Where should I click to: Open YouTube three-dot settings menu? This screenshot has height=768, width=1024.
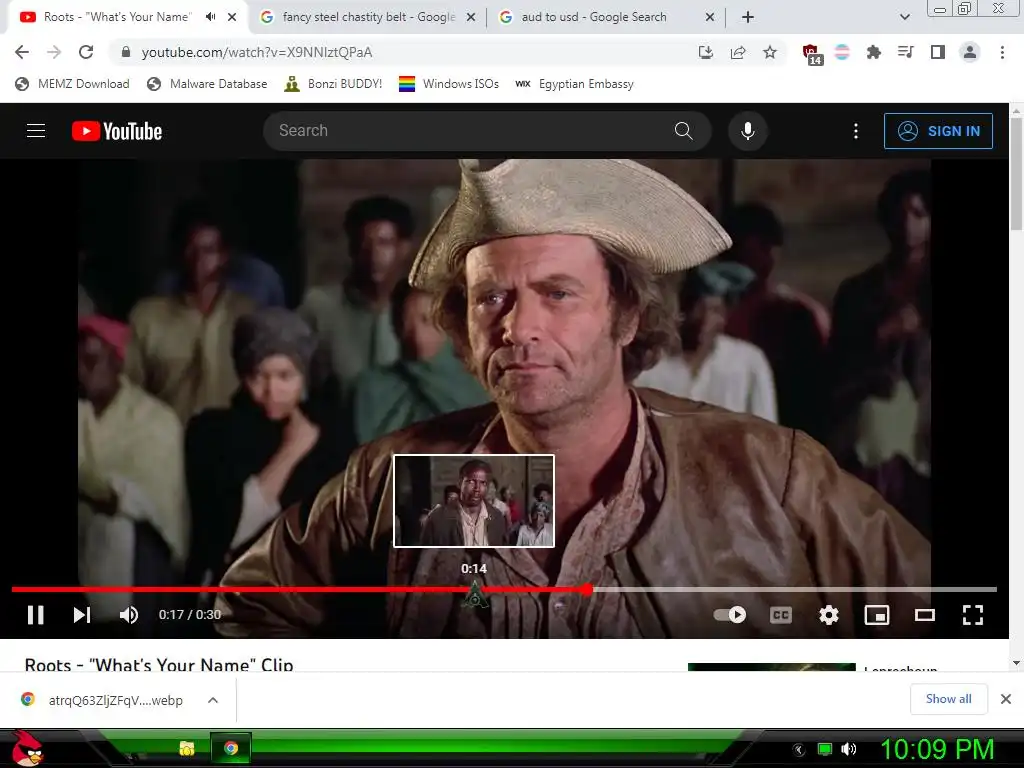tap(856, 131)
